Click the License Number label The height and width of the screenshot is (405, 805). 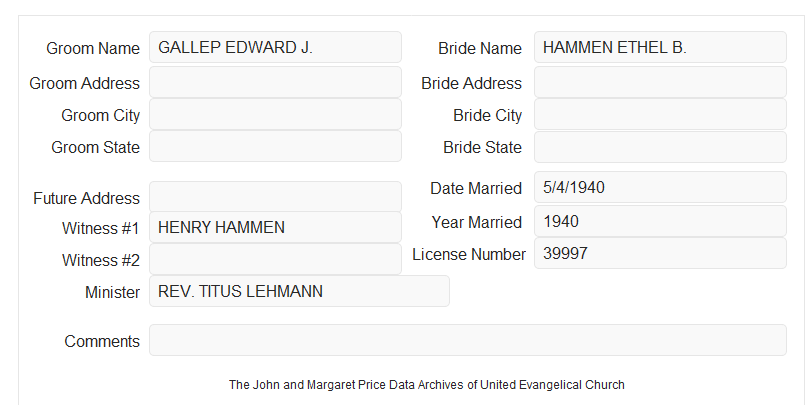point(469,255)
